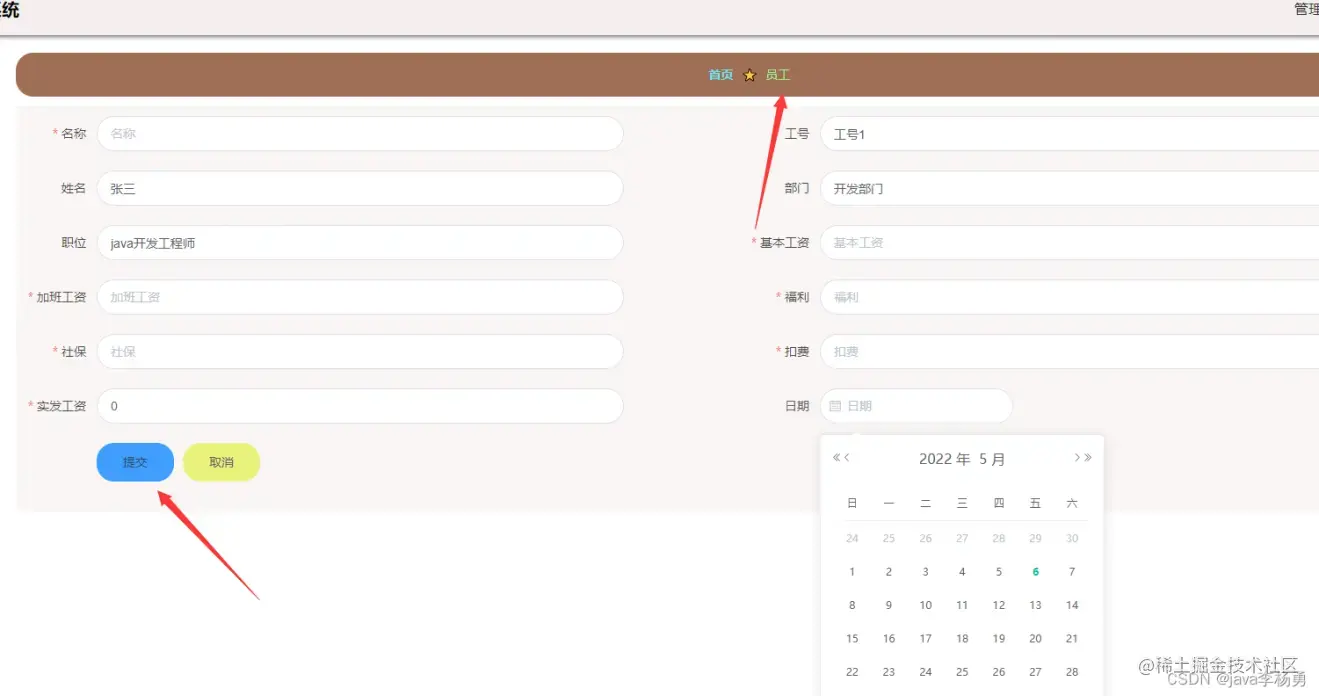Click the 工号 field containing 工号1
The image size is (1319, 696).
point(1069,133)
